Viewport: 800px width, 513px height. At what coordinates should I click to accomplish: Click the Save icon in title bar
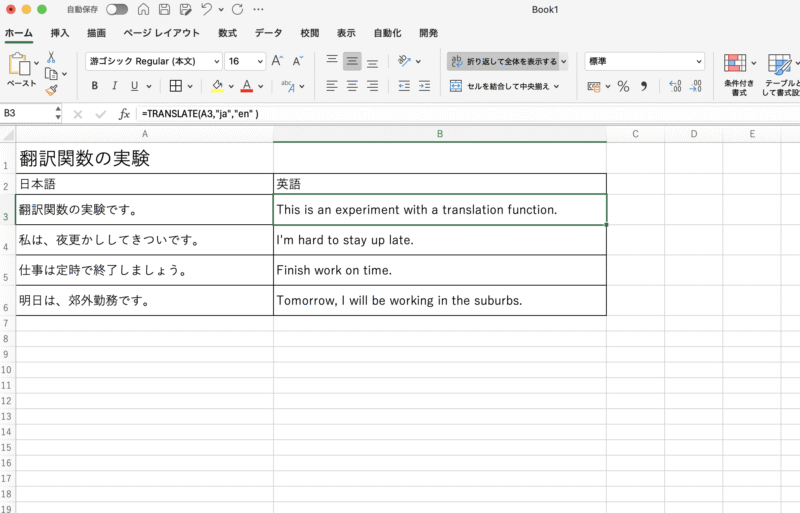tap(163, 9)
